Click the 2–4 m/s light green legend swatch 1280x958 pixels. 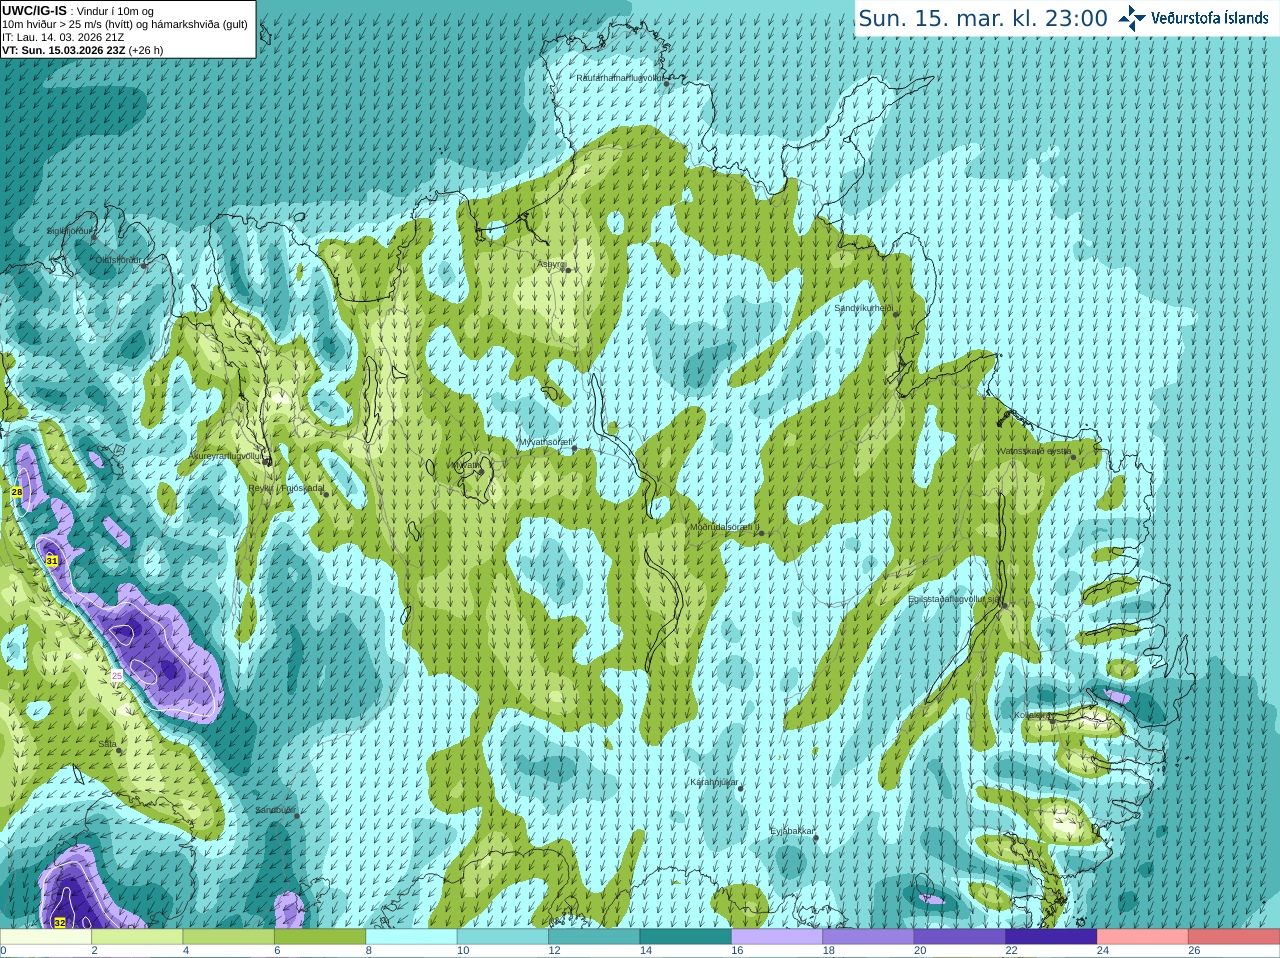click(x=137, y=937)
